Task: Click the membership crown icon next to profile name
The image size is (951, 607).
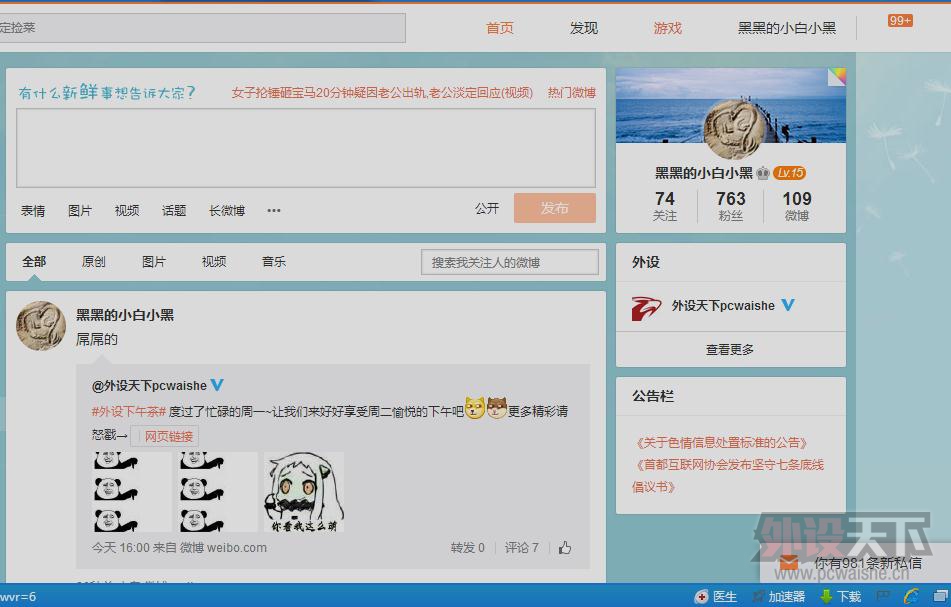Action: (762, 173)
